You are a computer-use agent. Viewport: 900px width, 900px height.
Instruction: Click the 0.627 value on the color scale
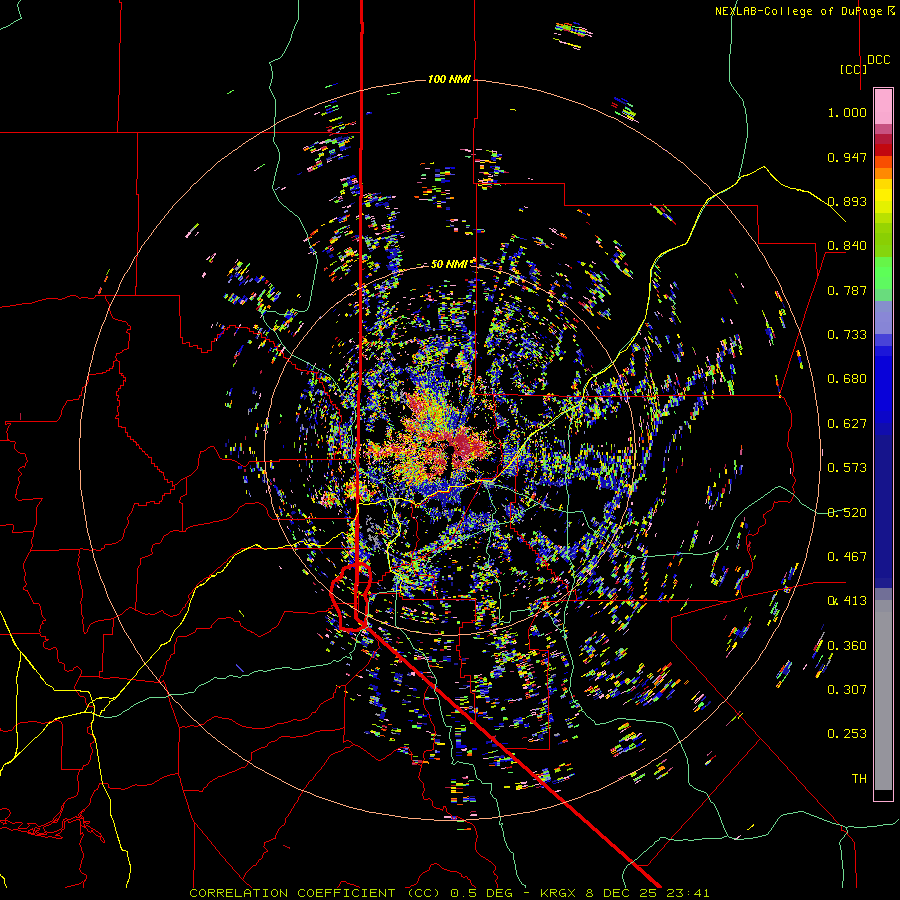[x=847, y=424]
